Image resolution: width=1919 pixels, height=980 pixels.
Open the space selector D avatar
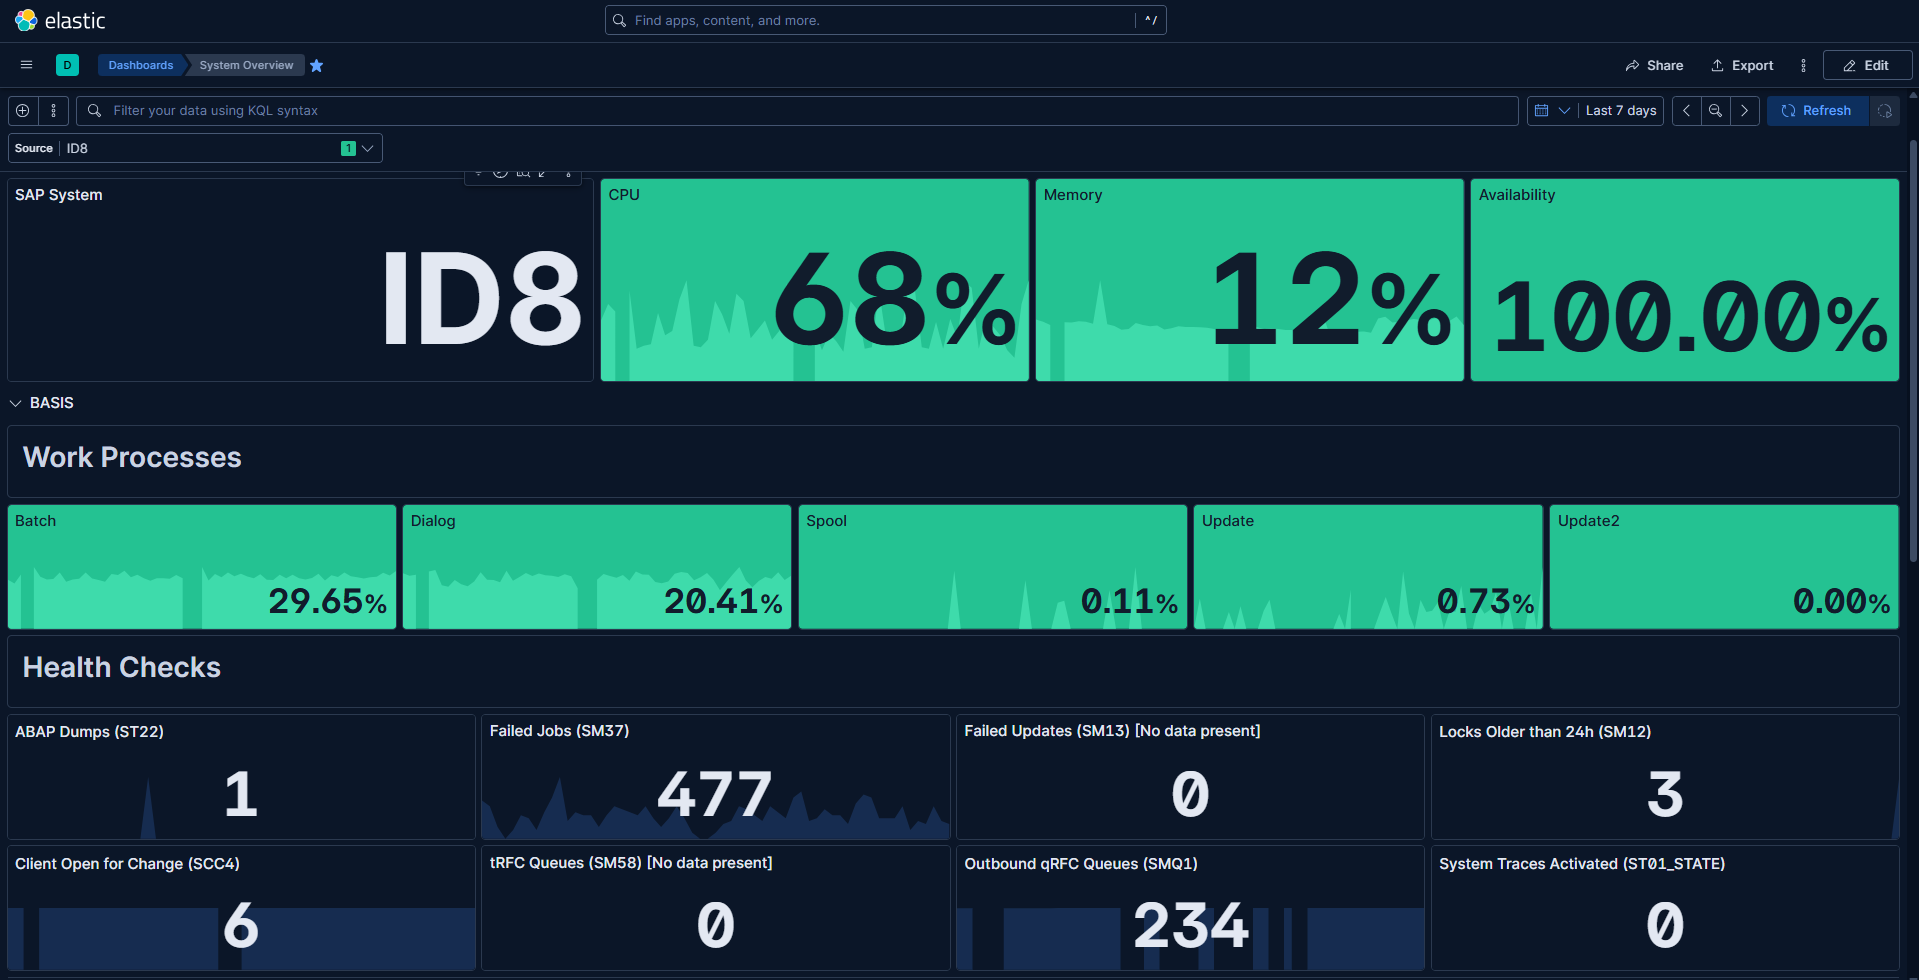pyautogui.click(x=67, y=65)
